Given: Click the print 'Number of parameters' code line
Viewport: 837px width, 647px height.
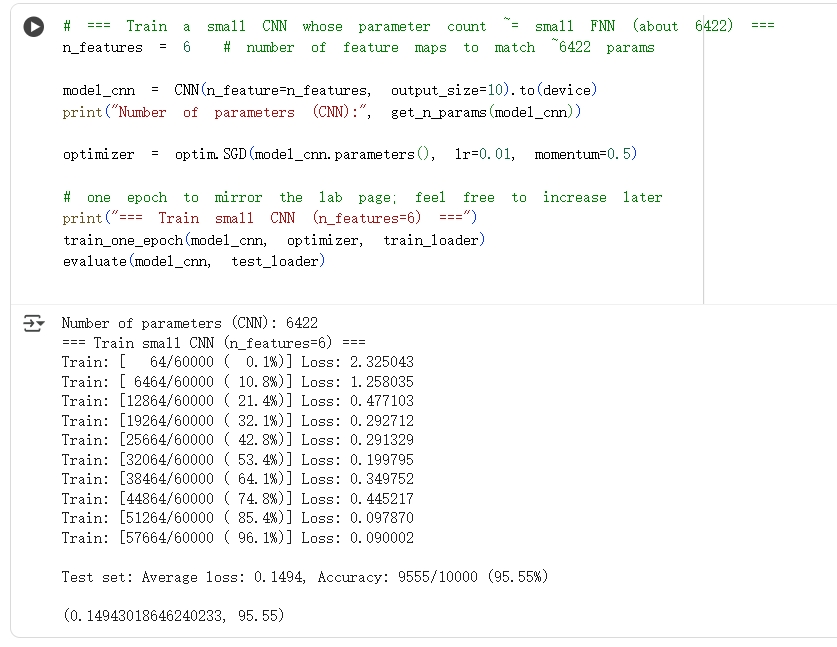Looking at the screenshot, I should pyautogui.click(x=321, y=112).
